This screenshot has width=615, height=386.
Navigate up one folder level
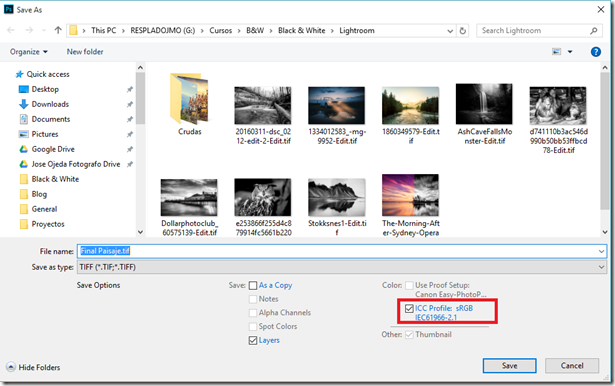tap(58, 30)
